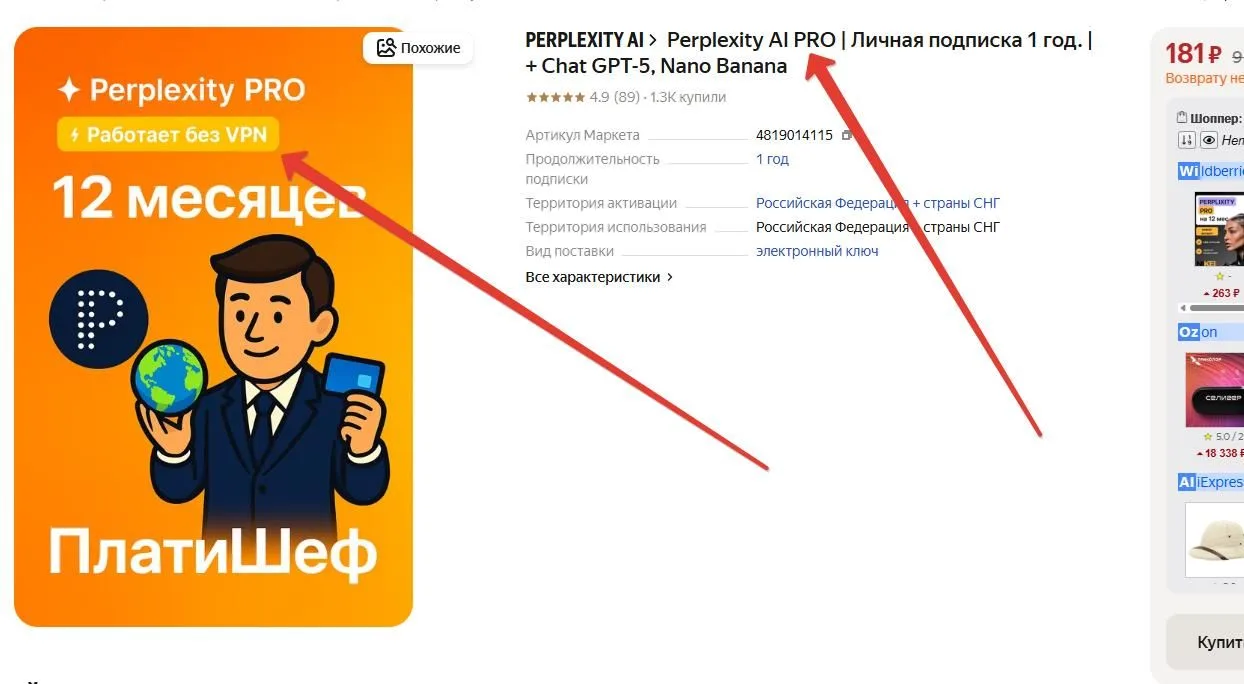
Task: Open the AliExpress hat product thumbnail
Action: coord(1214,540)
